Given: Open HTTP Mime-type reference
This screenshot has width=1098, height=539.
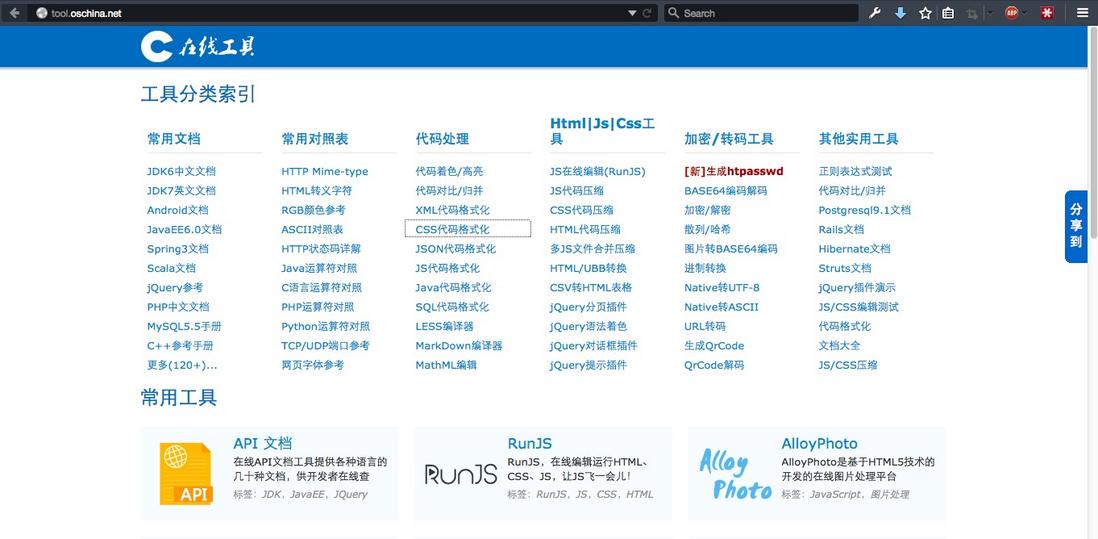Looking at the screenshot, I should coord(325,172).
